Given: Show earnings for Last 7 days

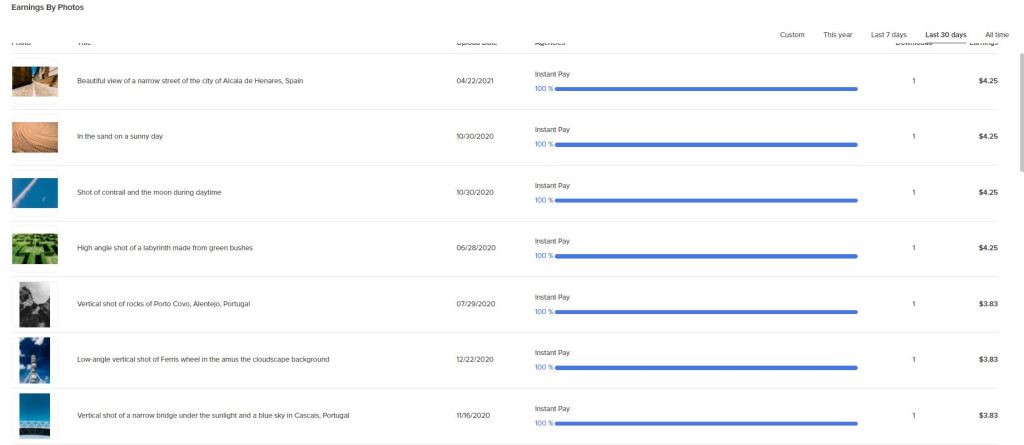Looking at the screenshot, I should click(x=888, y=35).
